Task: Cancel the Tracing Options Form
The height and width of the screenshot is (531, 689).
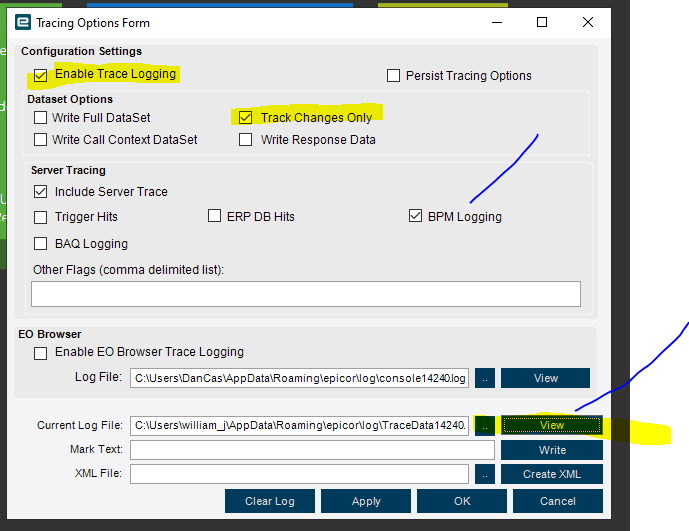Action: point(558,501)
